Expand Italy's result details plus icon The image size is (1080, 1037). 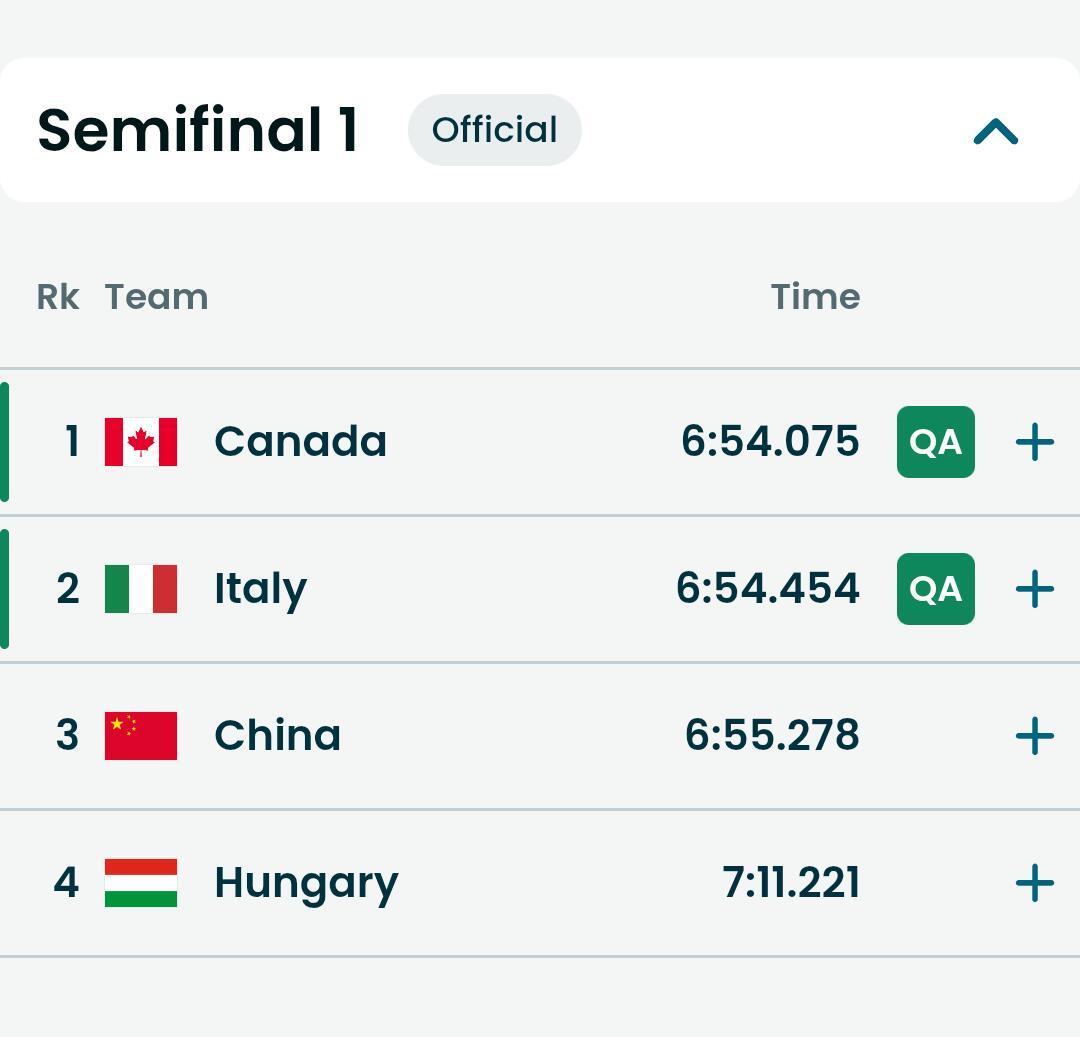[1034, 589]
